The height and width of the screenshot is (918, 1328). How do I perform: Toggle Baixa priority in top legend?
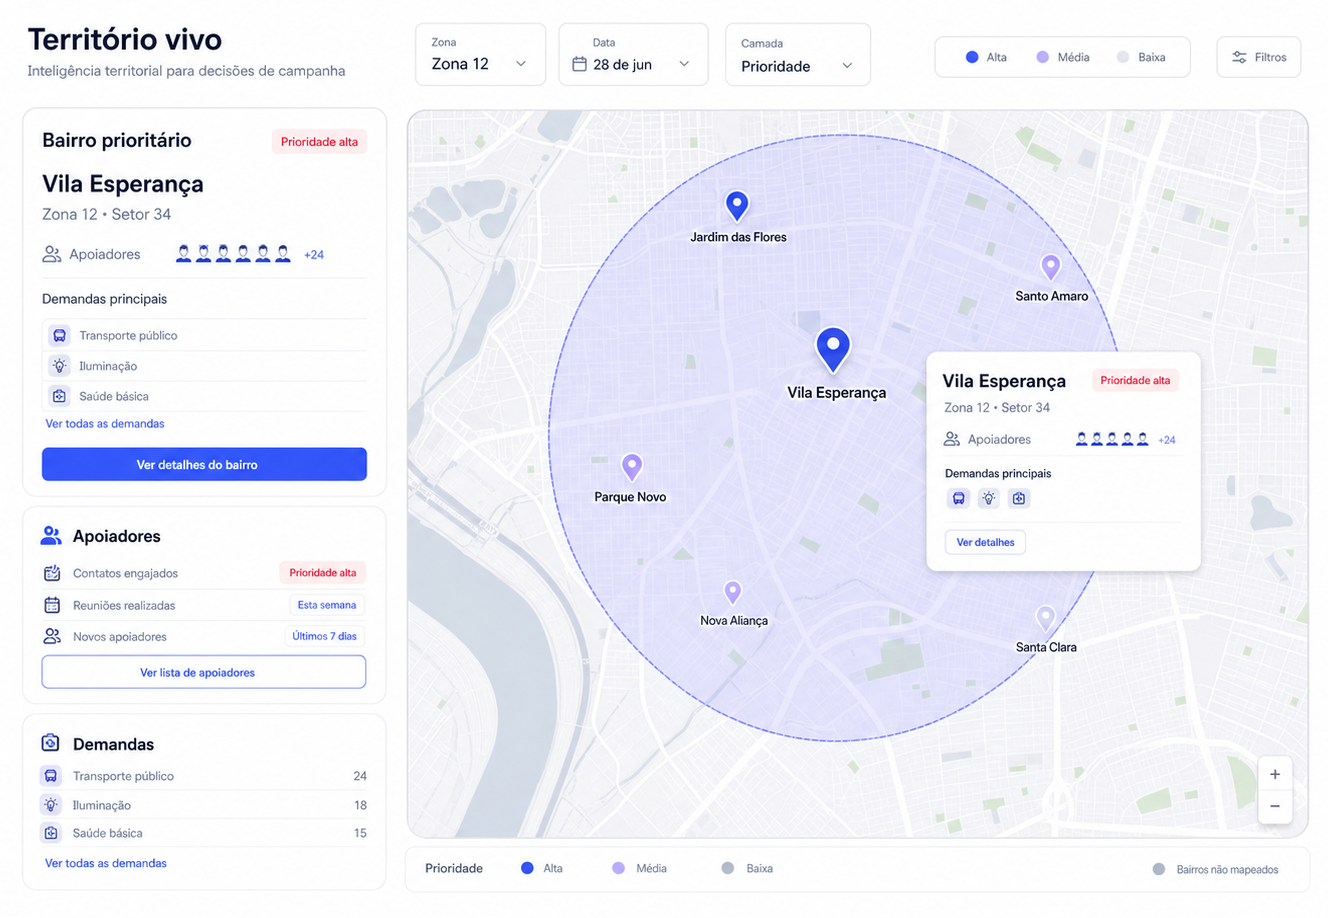coord(1141,57)
